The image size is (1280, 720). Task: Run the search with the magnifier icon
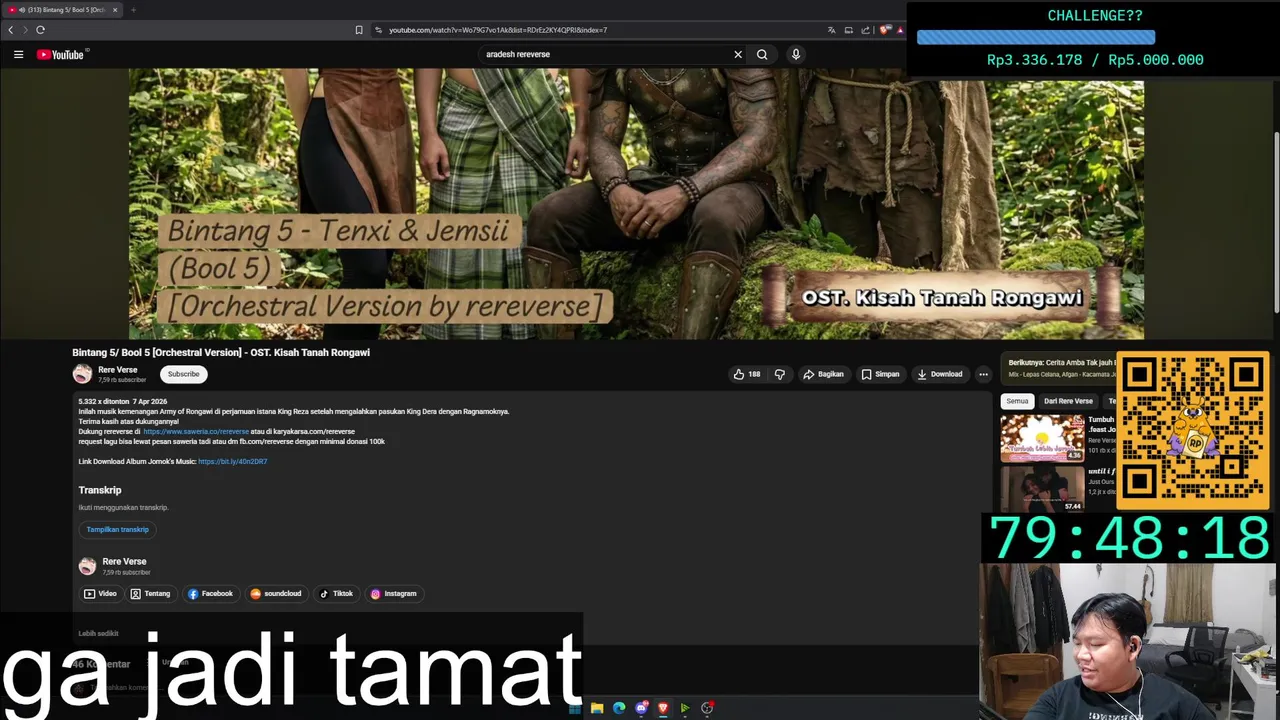(762, 54)
